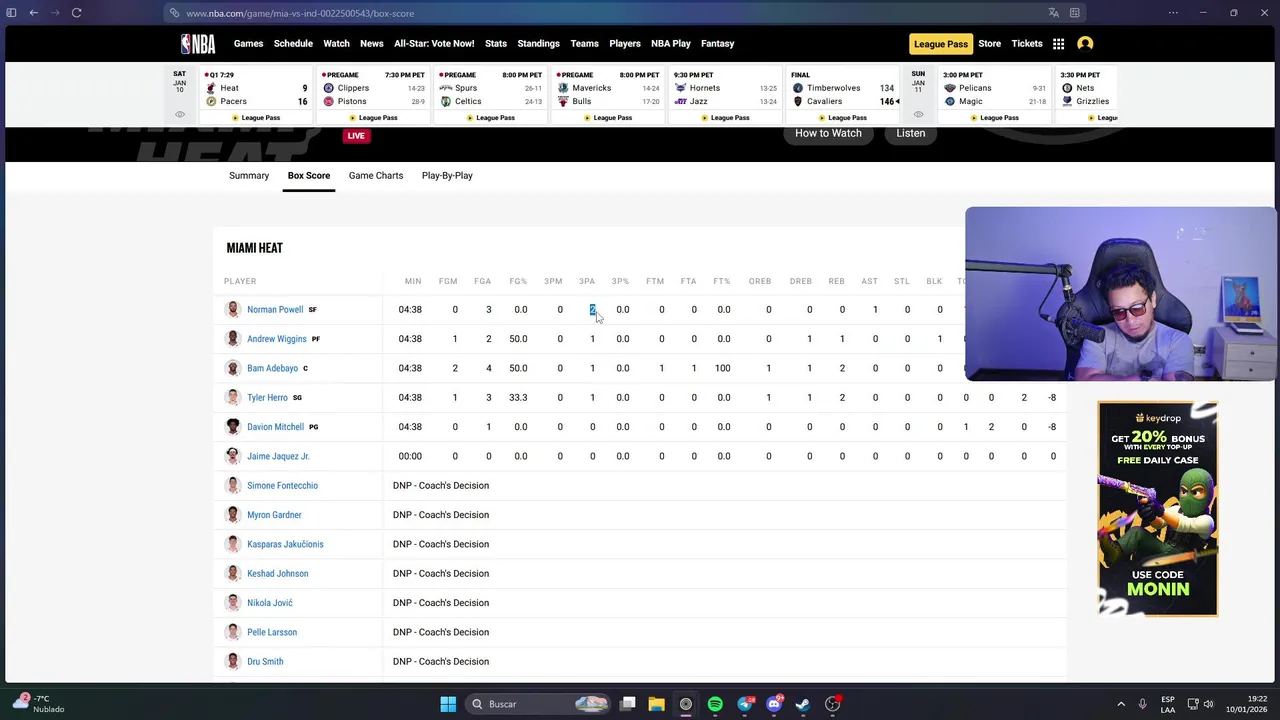This screenshot has height=720, width=1280.
Task: Click the keydrop advertisement banner
Action: click(x=1157, y=509)
